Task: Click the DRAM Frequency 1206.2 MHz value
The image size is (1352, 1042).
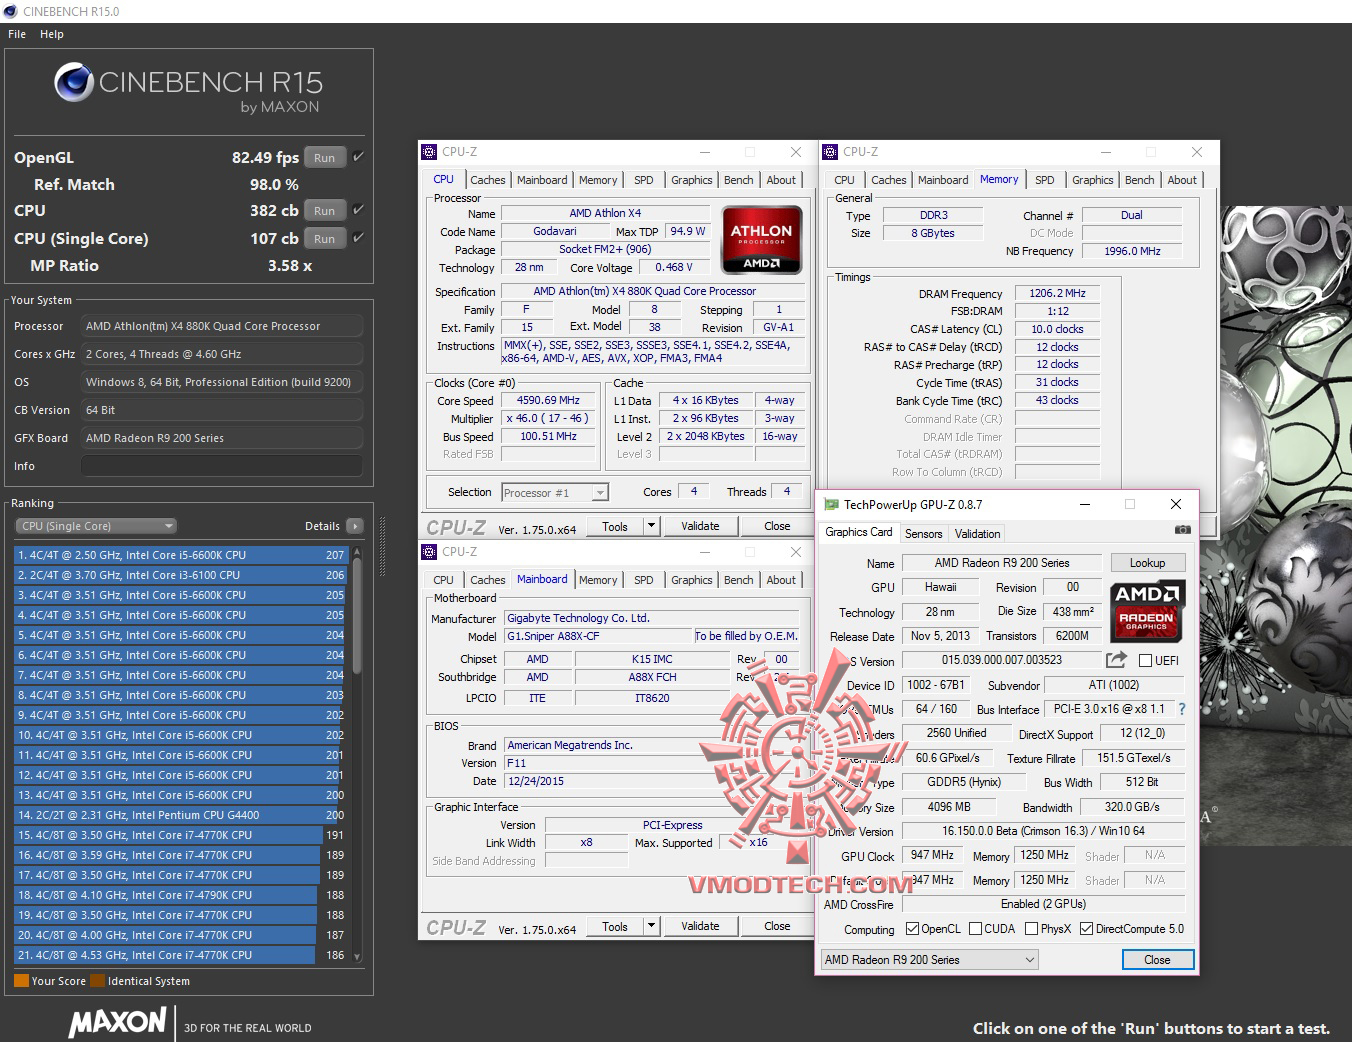Action: coord(1057,293)
